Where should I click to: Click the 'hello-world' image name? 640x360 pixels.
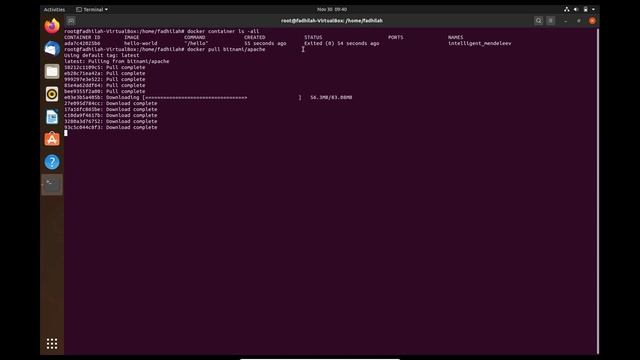pos(140,43)
